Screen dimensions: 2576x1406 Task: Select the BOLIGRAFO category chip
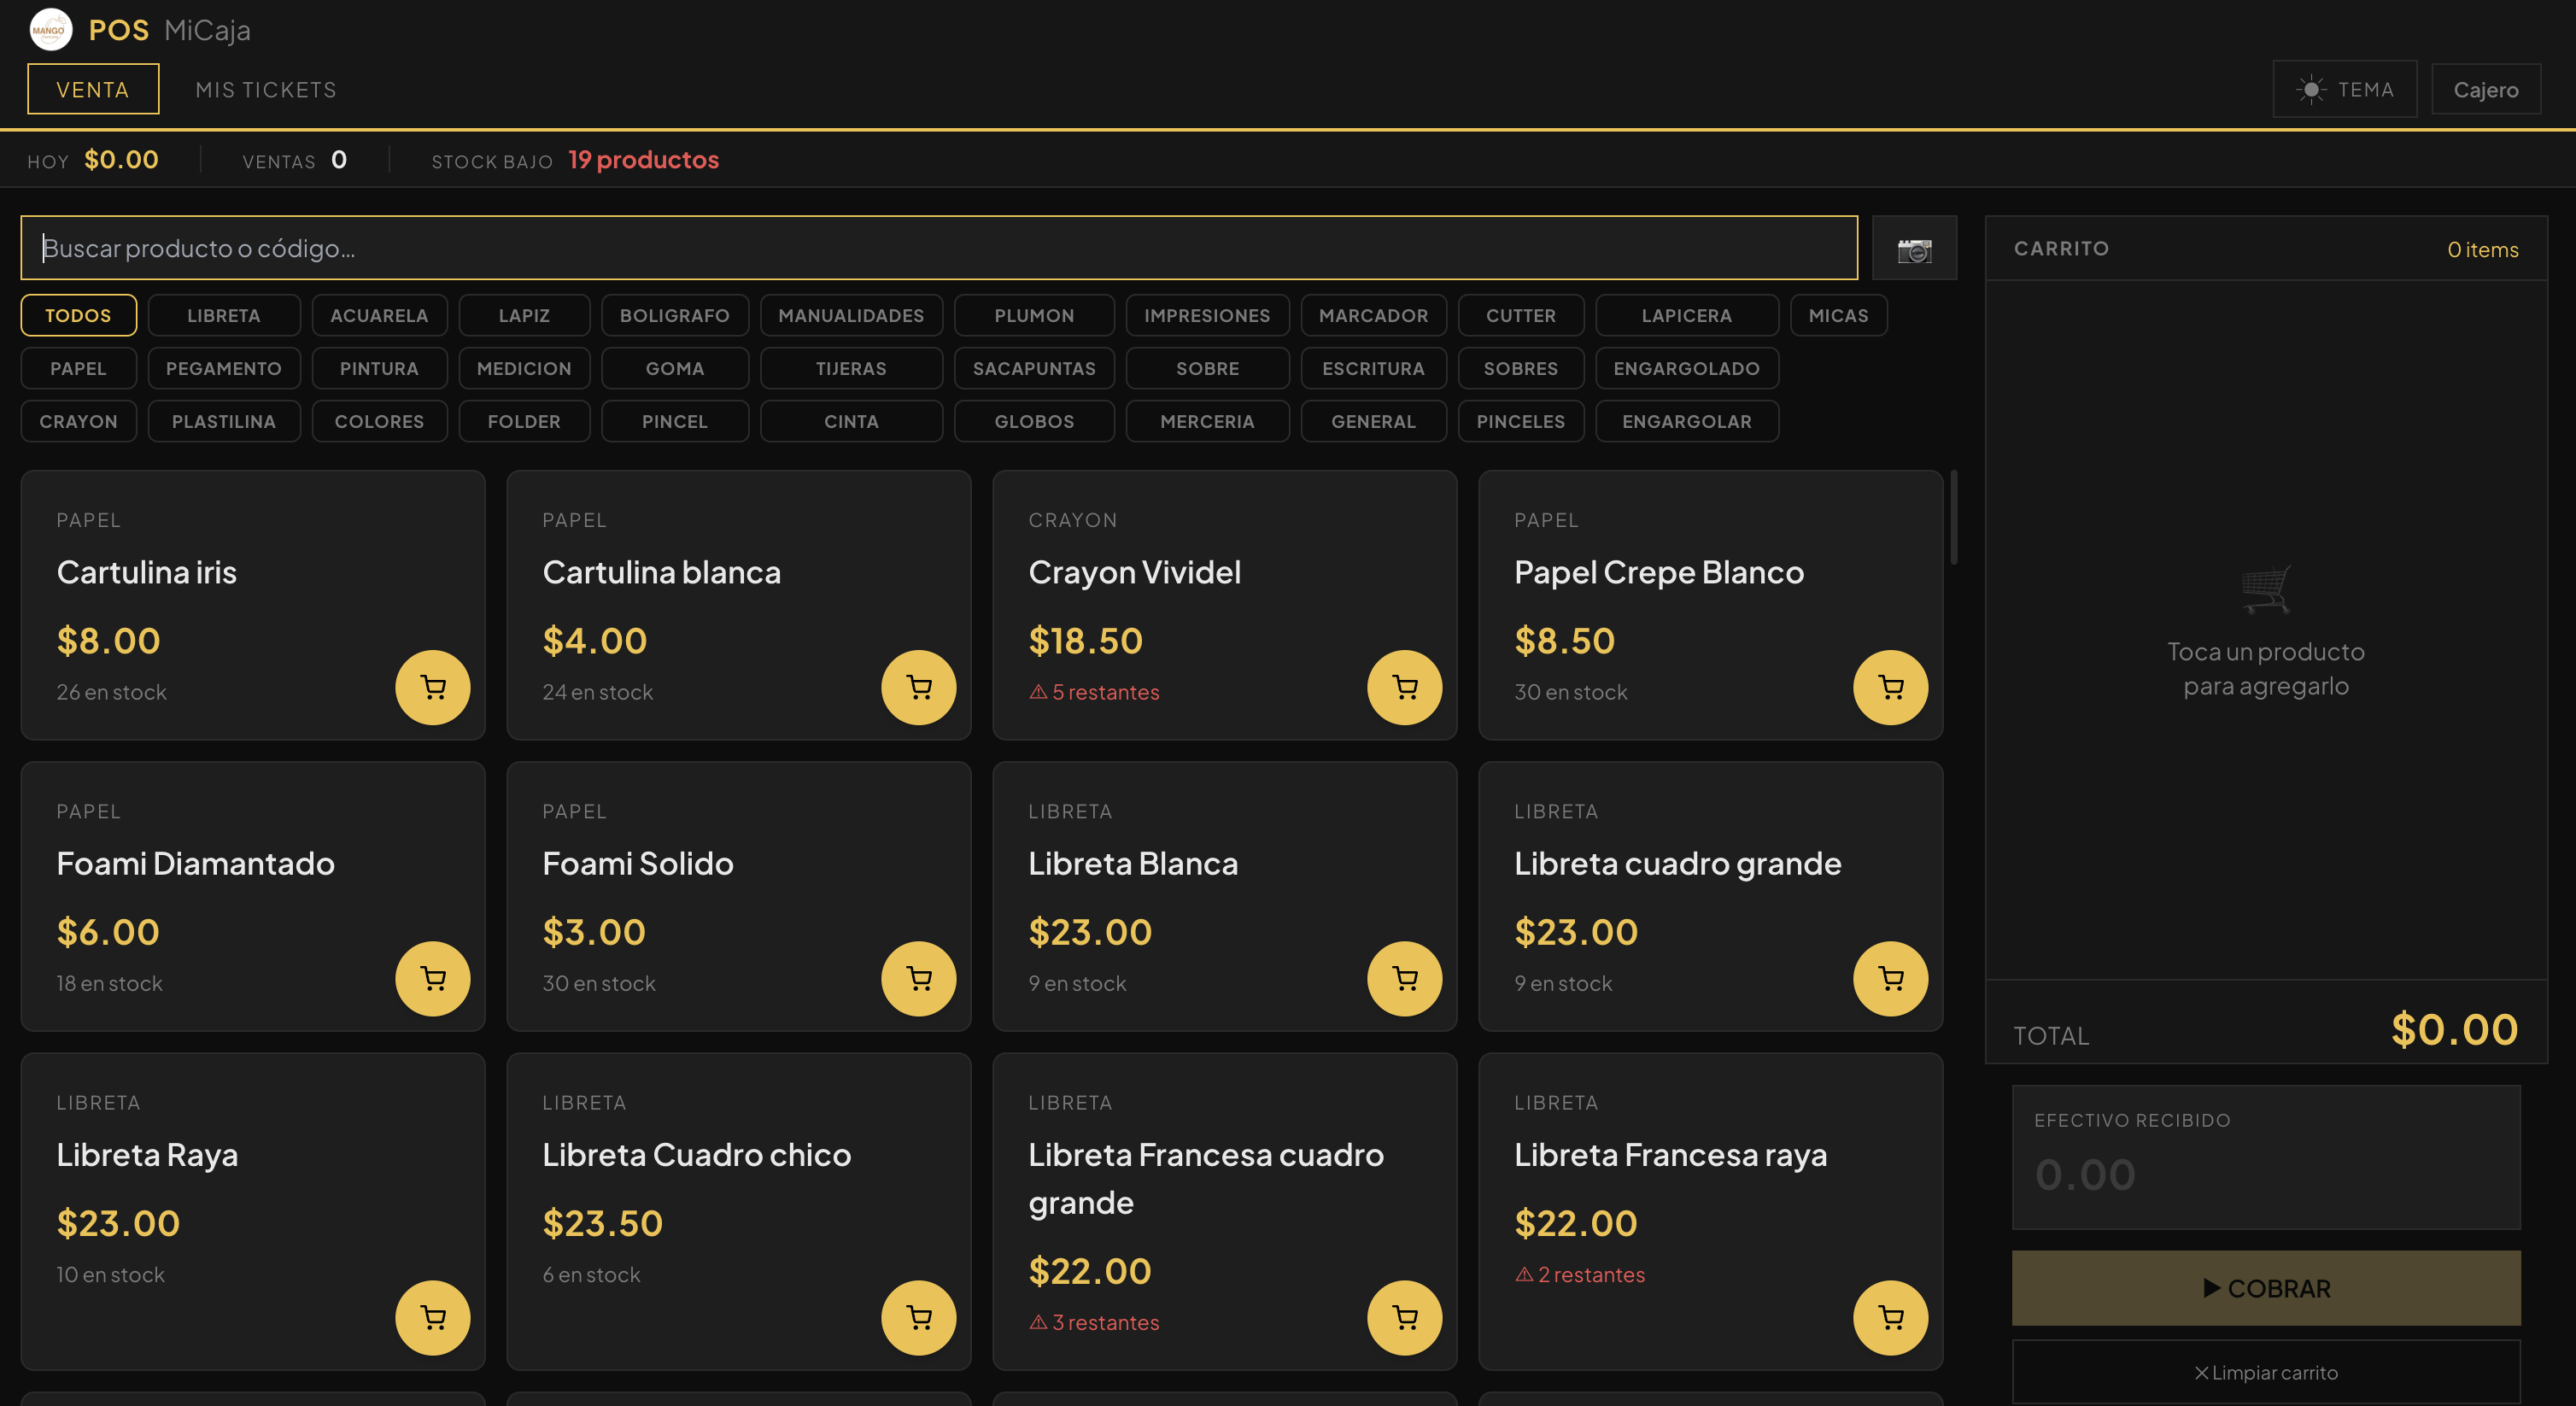(x=675, y=315)
